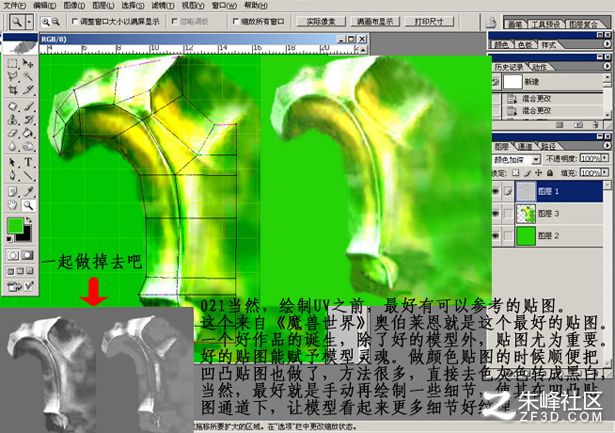This screenshot has width=615, height=433.
Task: Click zoom-in magnifier in options bar
Action: pyautogui.click(x=46, y=22)
